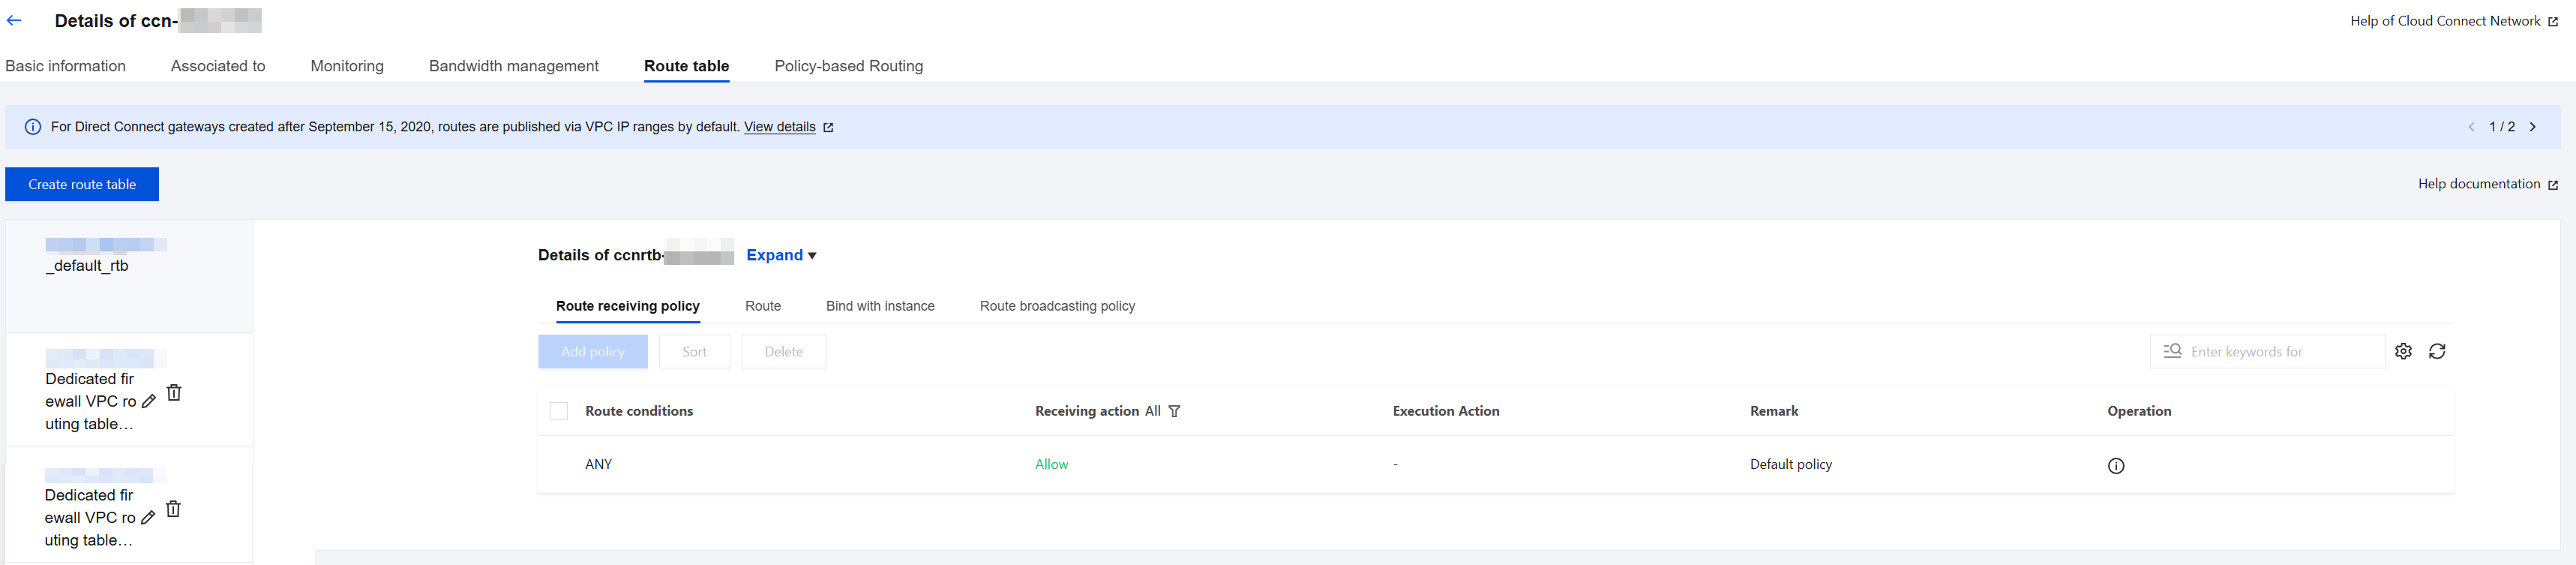Open the Receiving action filter funnel
Image resolution: width=2576 pixels, height=565 pixels.
(x=1174, y=411)
